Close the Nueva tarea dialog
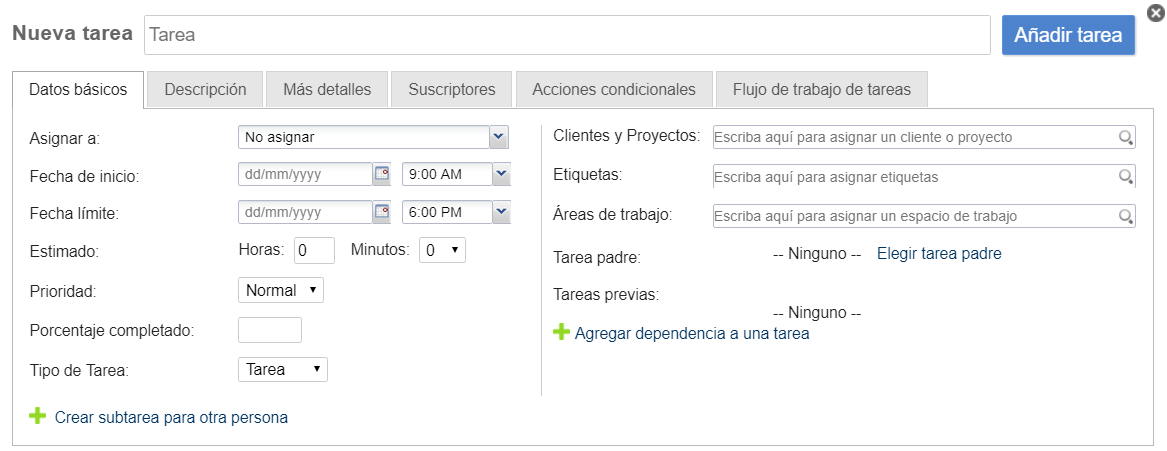Image resolution: width=1167 pixels, height=451 pixels. [x=1155, y=12]
